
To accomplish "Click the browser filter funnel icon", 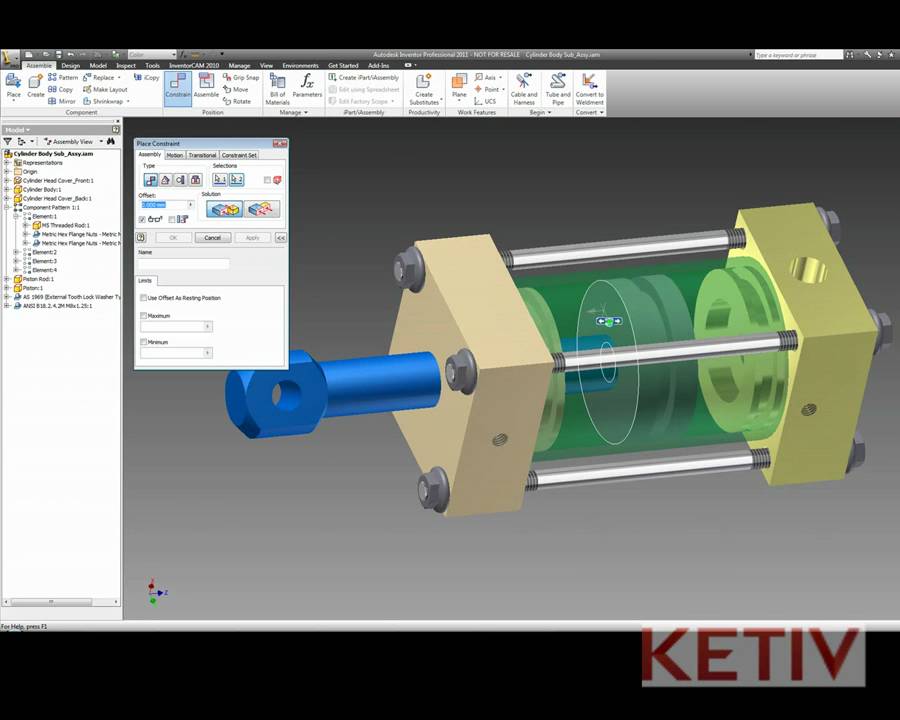I will point(7,141).
